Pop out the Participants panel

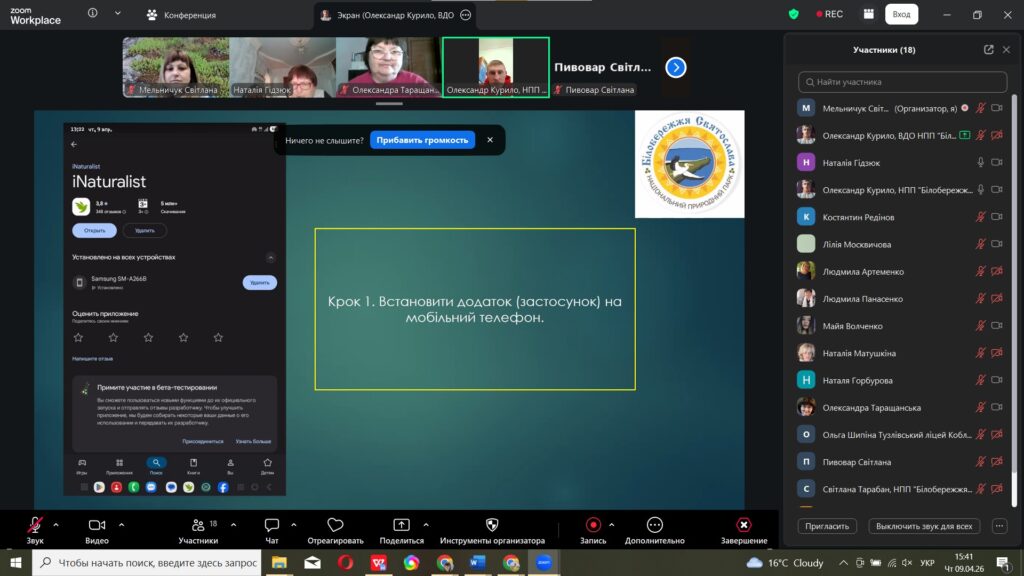[x=989, y=49]
